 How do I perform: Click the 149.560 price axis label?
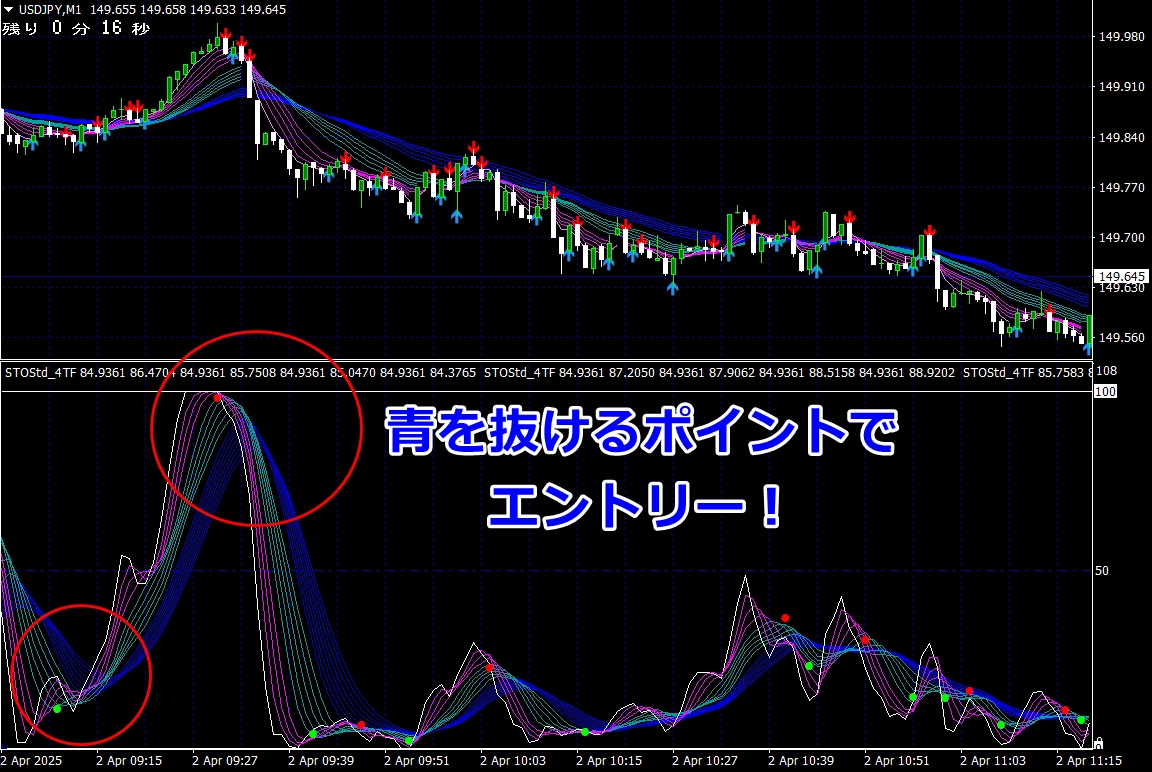click(x=1121, y=338)
